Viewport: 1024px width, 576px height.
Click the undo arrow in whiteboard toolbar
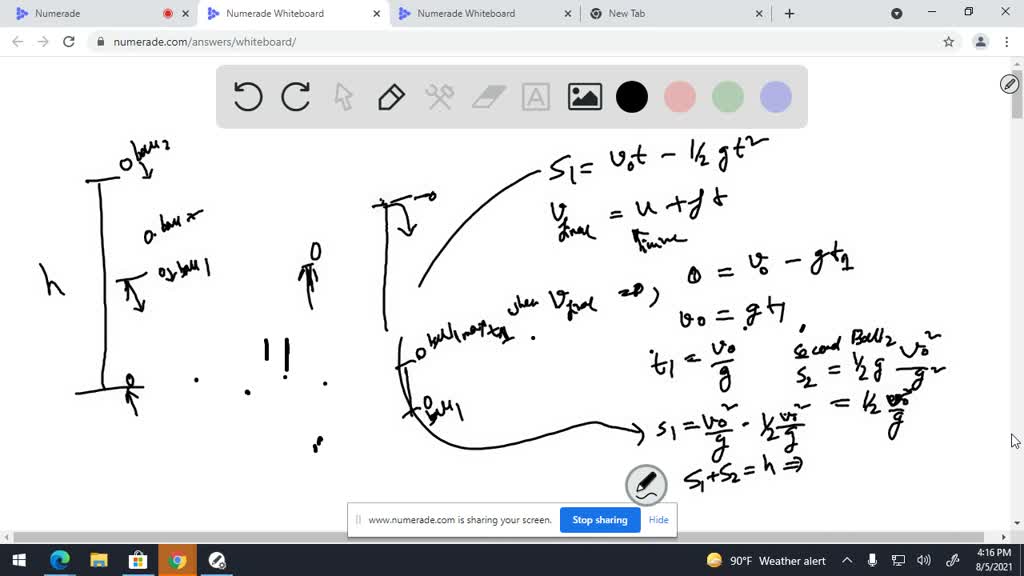[x=248, y=97]
